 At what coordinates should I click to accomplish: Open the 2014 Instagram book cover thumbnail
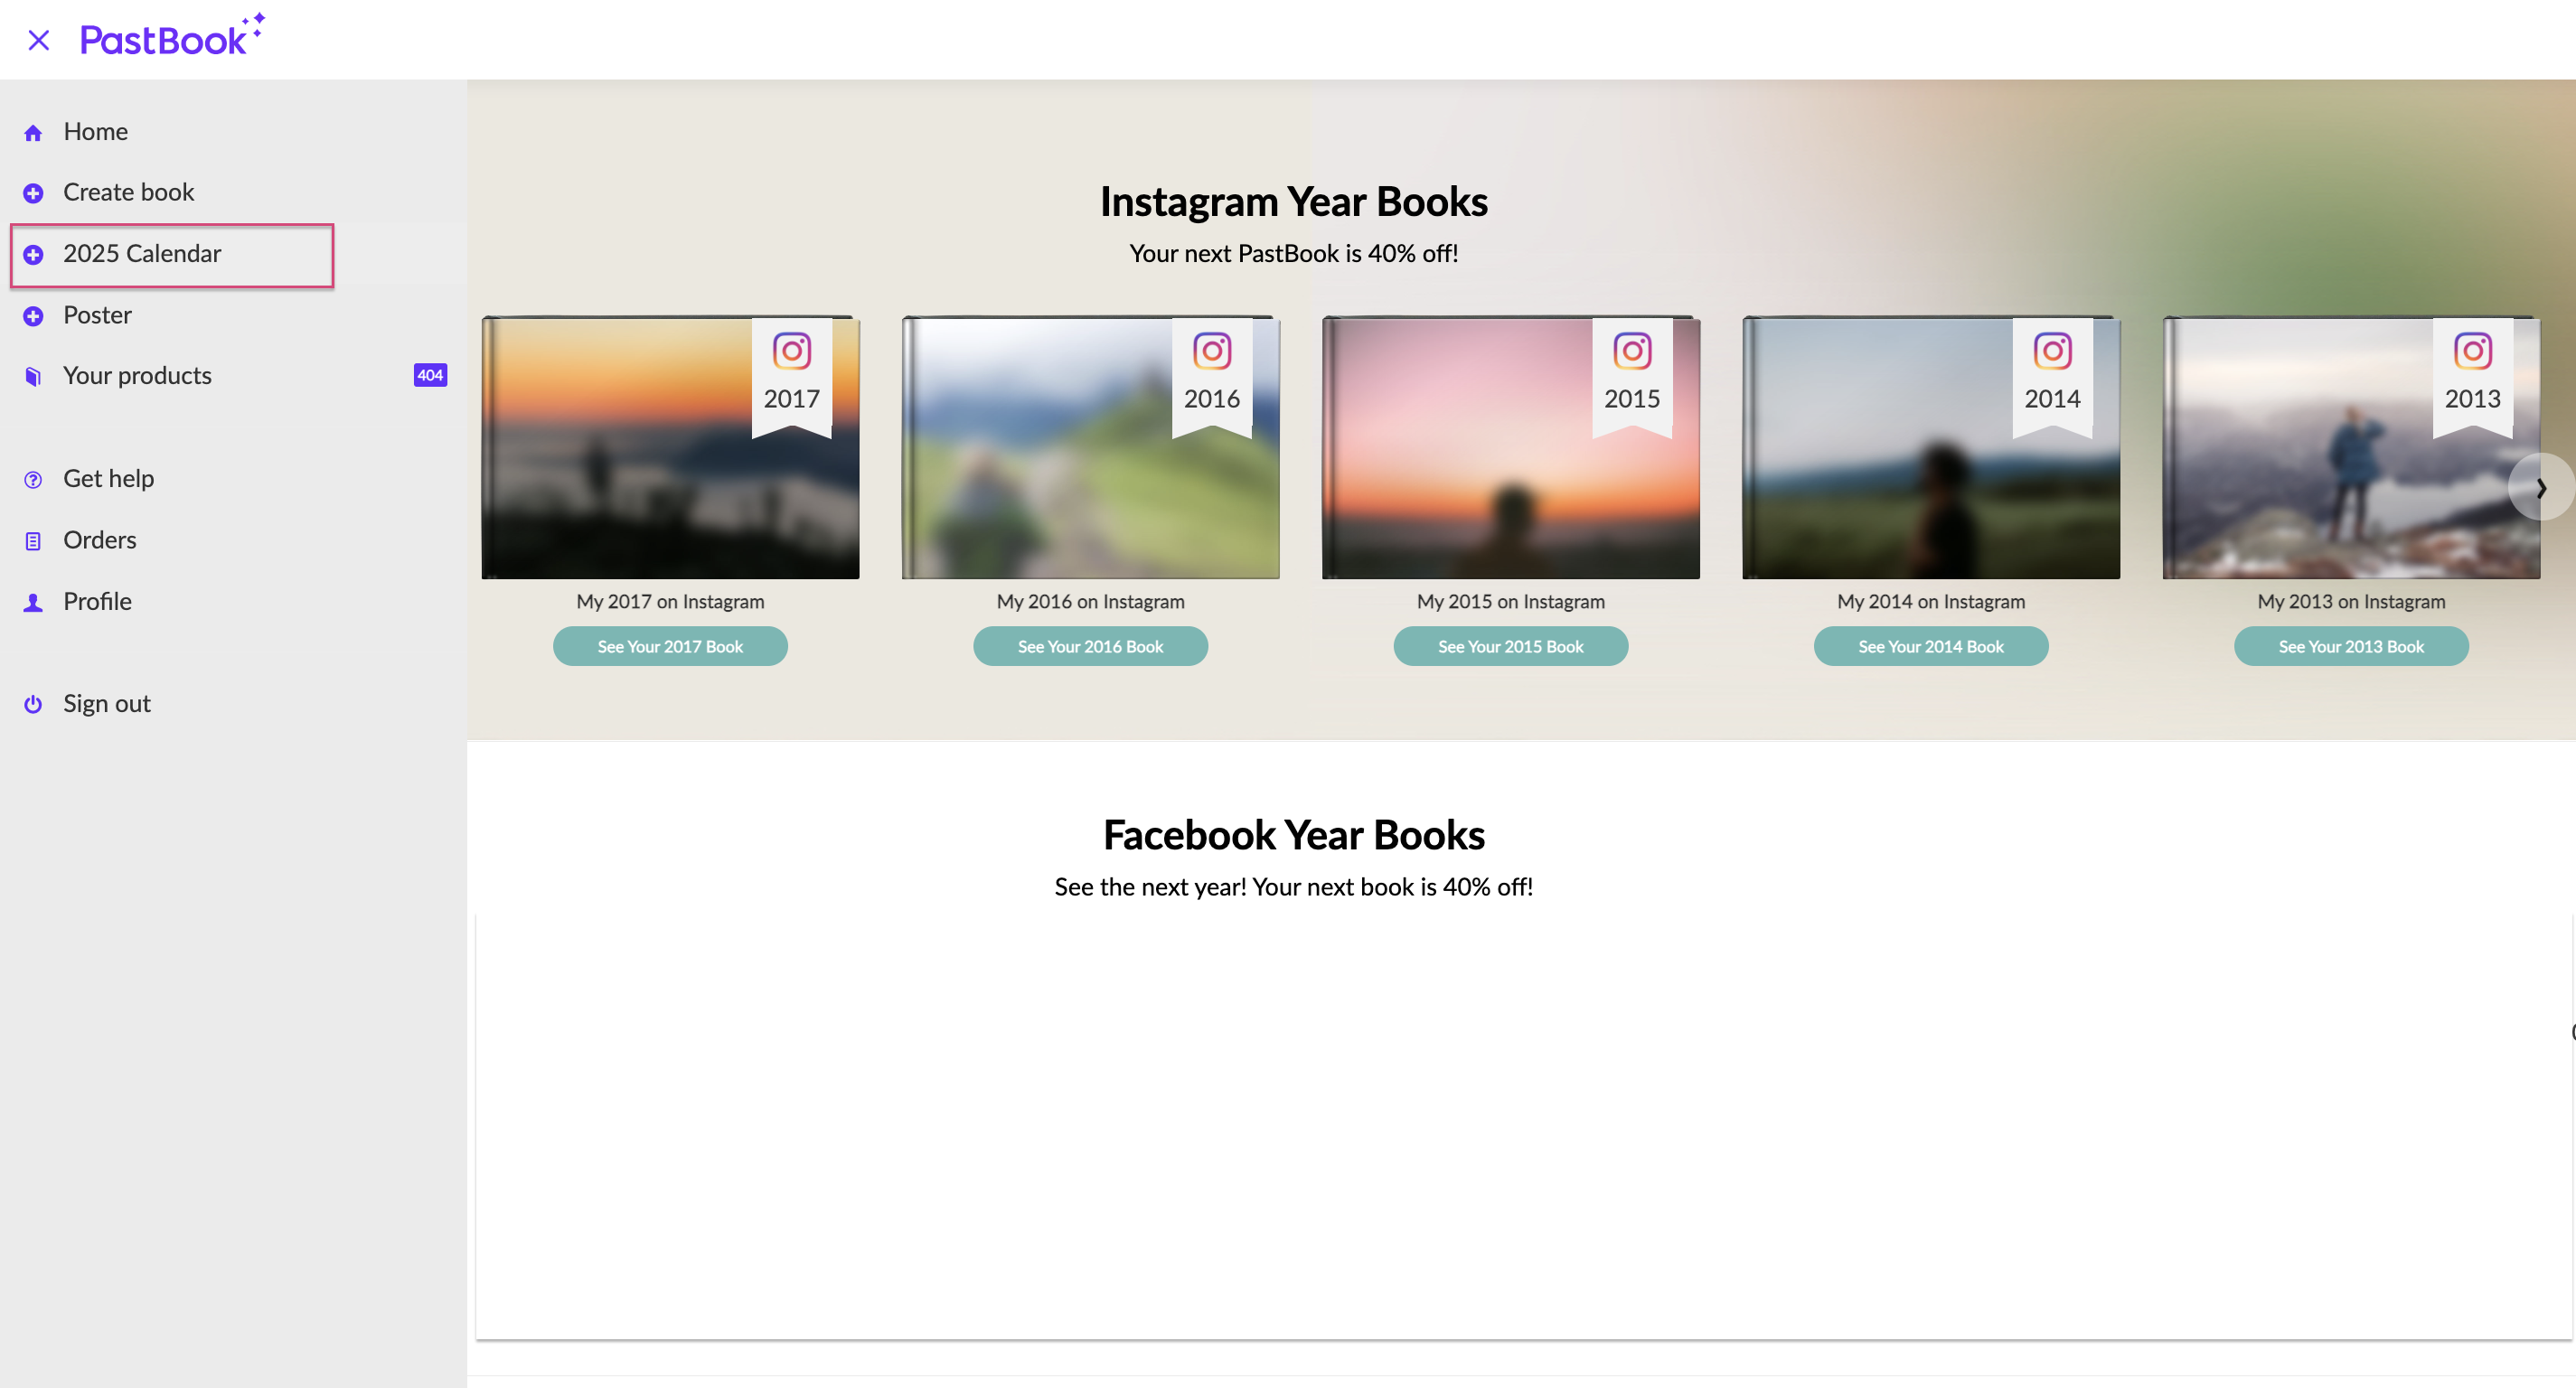coord(1930,447)
